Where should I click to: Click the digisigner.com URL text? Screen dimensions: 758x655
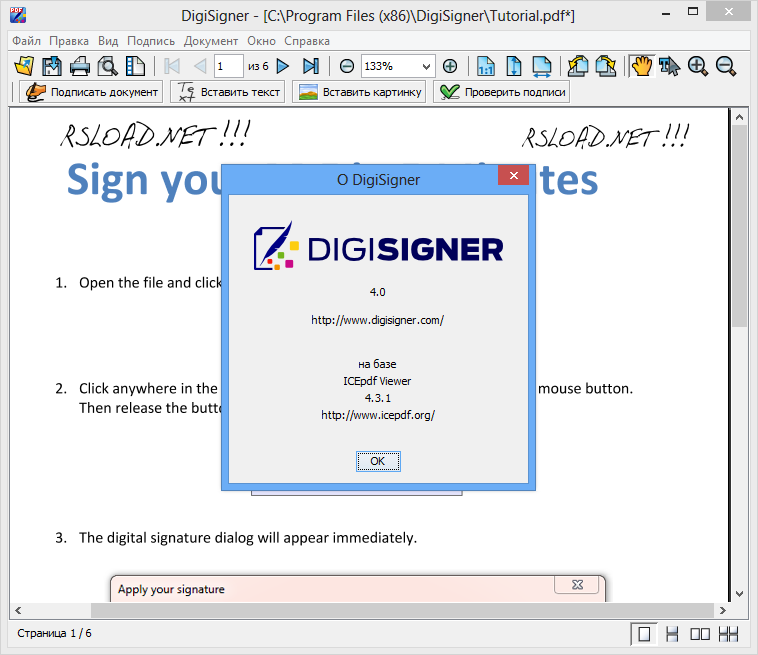[x=377, y=320]
